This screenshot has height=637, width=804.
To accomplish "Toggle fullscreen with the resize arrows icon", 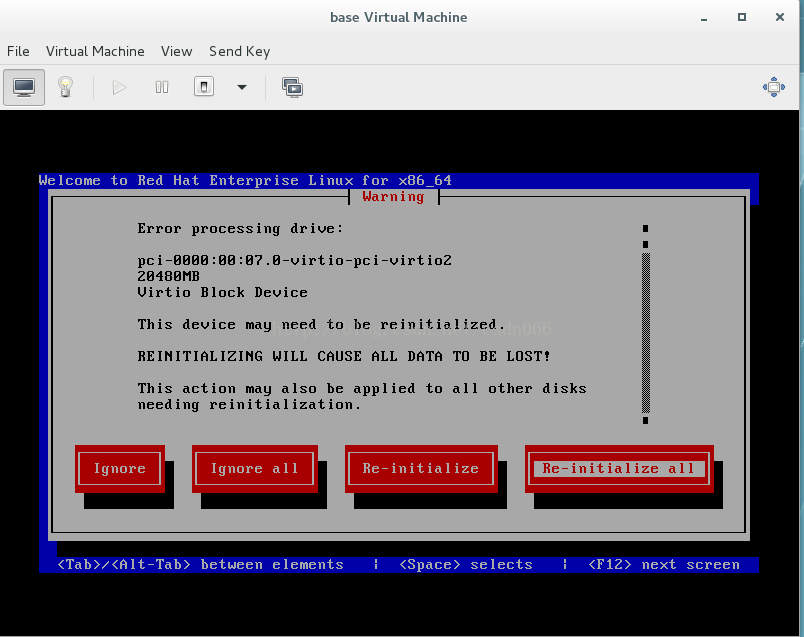I will point(774,87).
